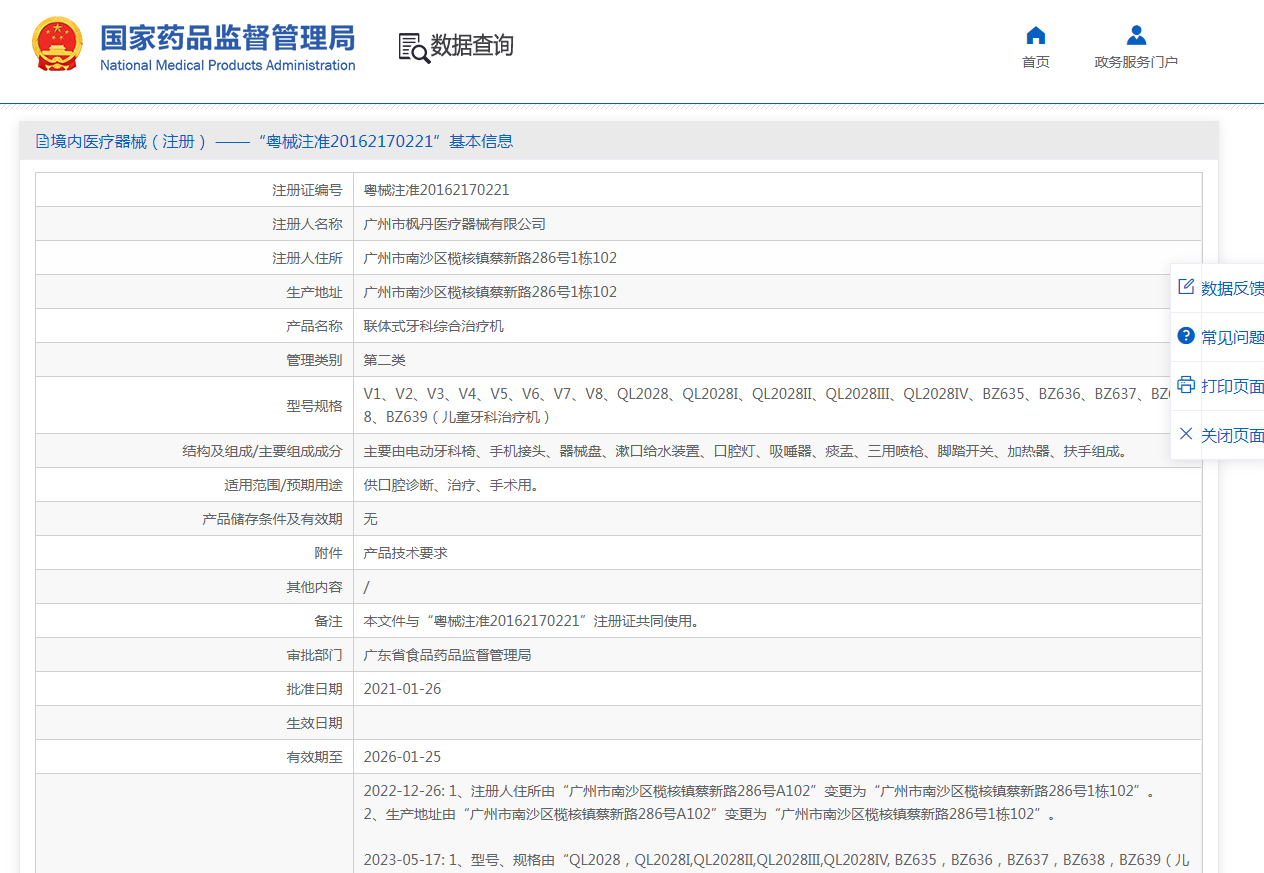Click the National Medical Products Administration emblem

pos(57,45)
